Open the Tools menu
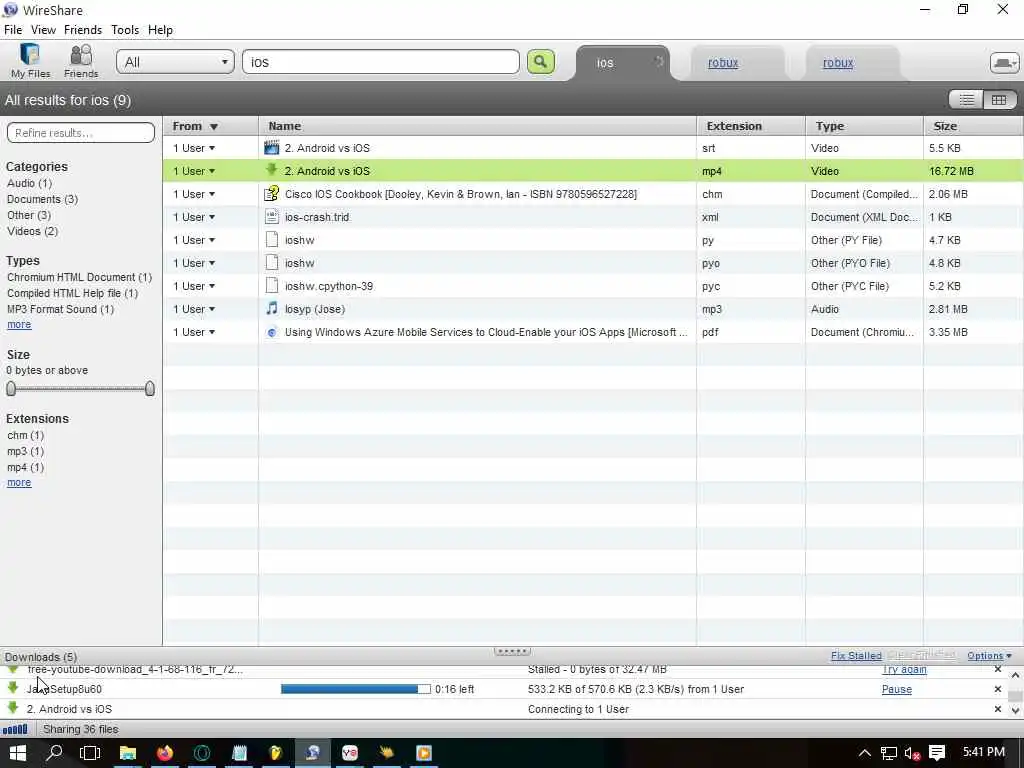Viewport: 1024px width, 768px height. tap(125, 30)
